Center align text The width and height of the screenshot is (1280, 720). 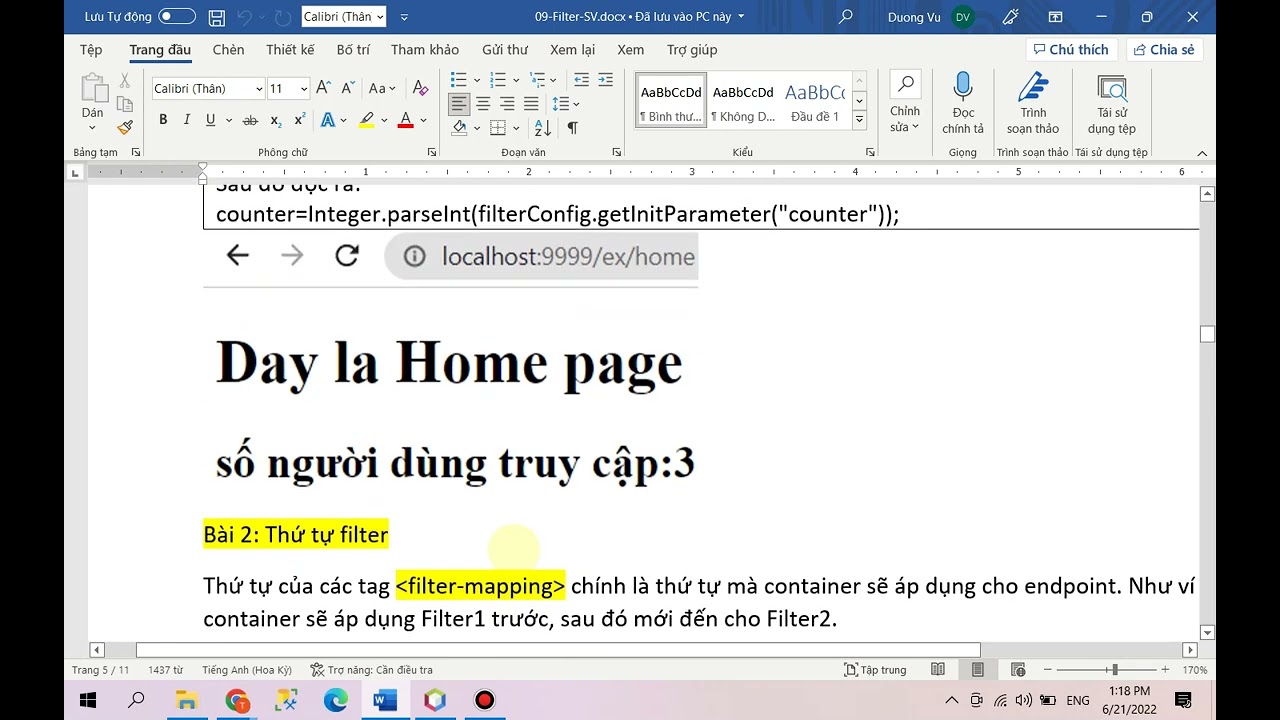click(483, 104)
